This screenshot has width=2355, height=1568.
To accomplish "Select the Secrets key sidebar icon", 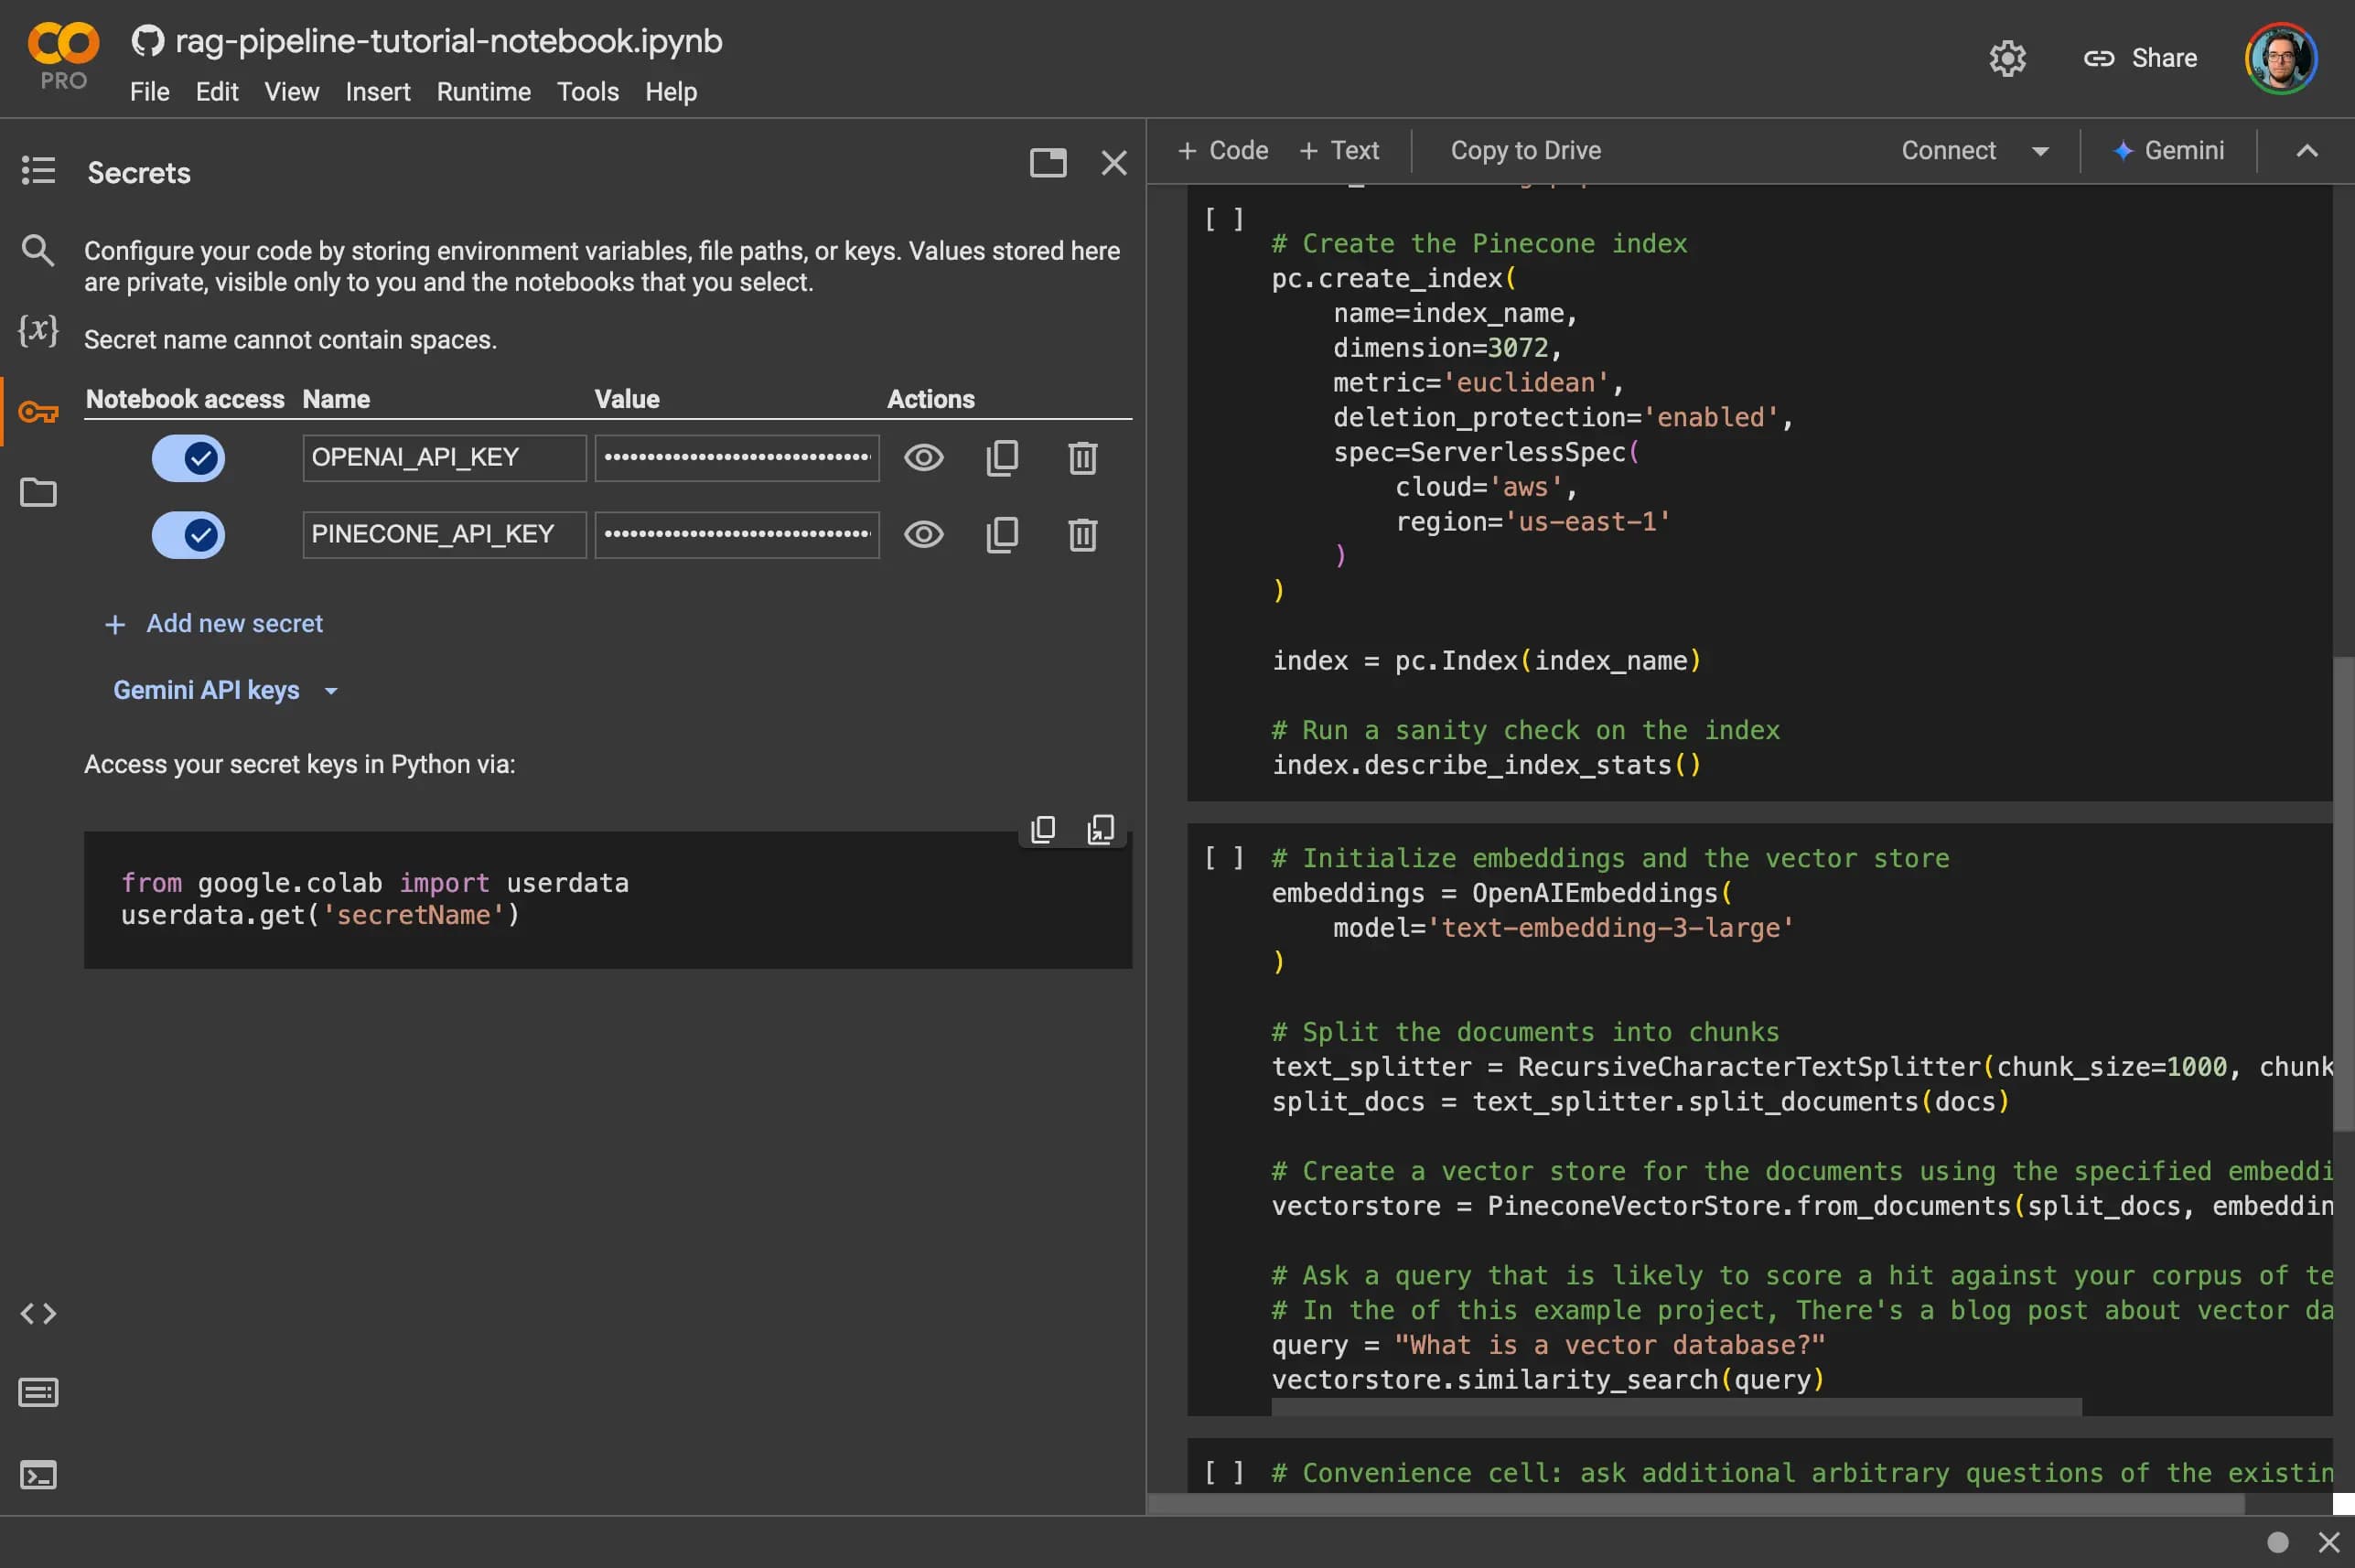I will tap(38, 411).
